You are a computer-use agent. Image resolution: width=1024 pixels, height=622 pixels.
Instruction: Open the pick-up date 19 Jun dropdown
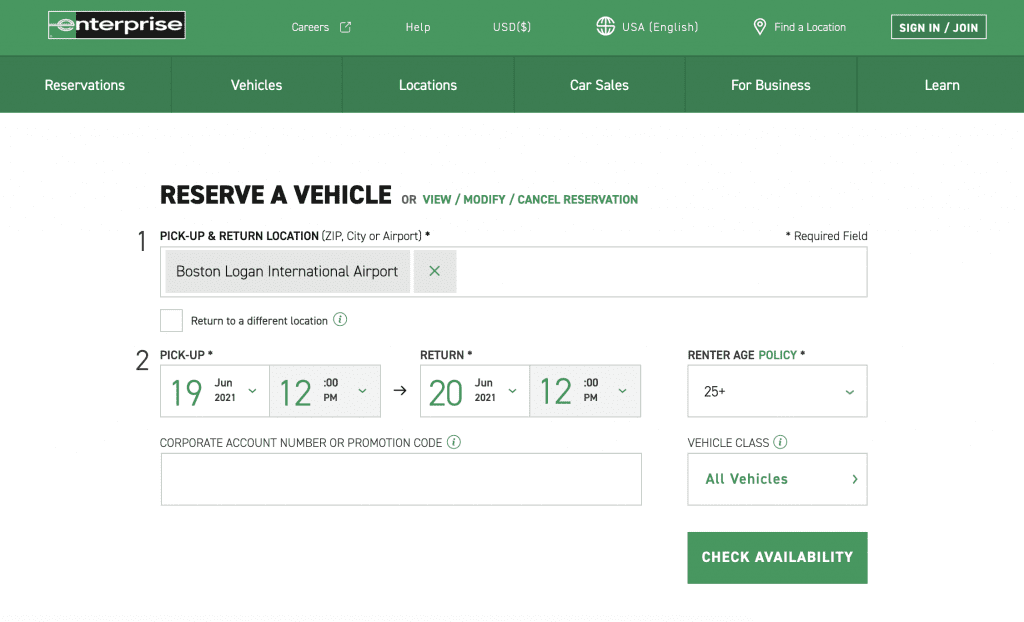215,391
